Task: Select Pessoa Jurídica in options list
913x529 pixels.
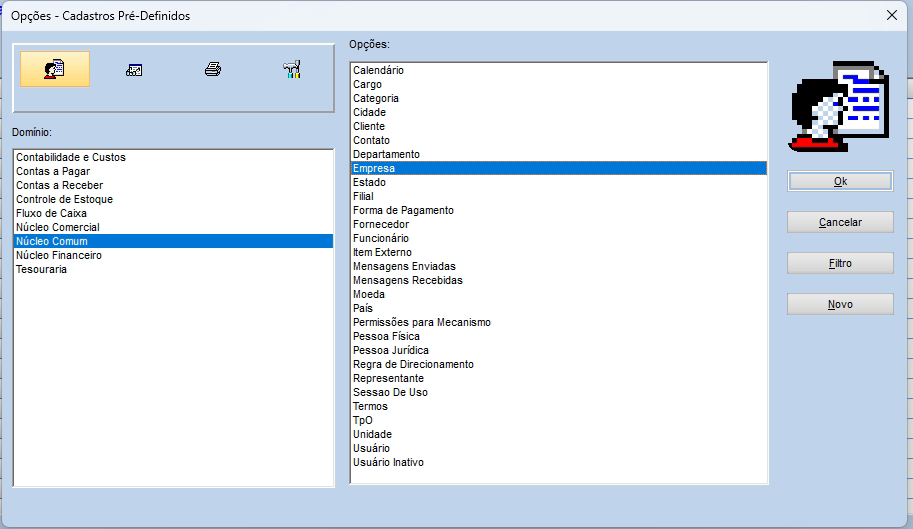Action: pyautogui.click(x=391, y=350)
